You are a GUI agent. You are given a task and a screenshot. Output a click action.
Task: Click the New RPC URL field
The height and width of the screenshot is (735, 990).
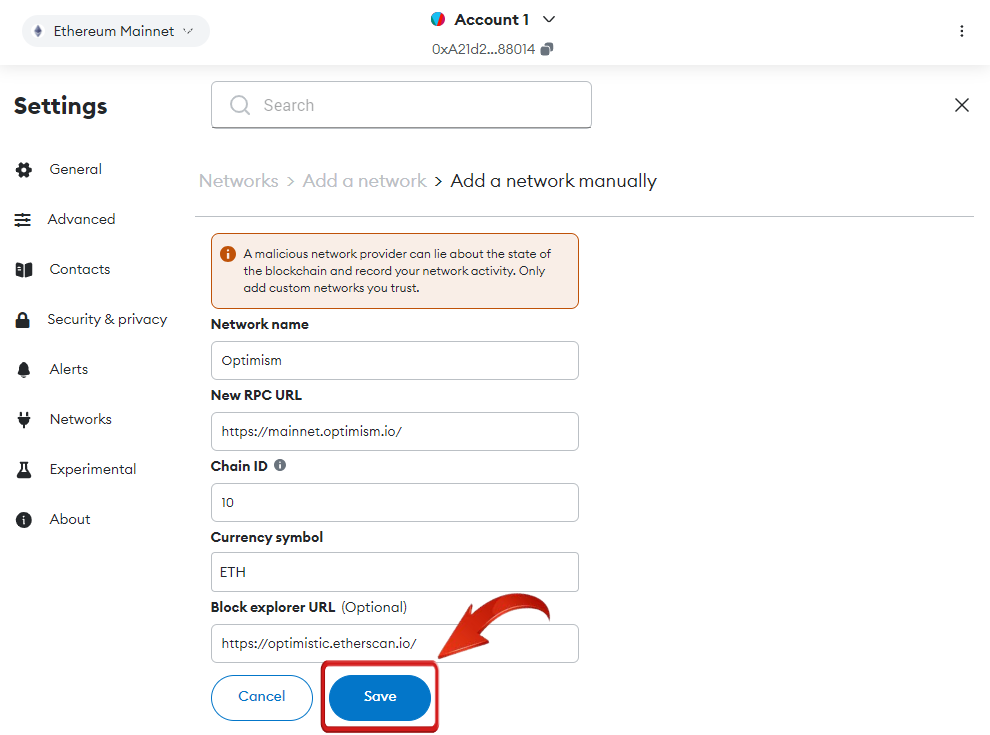point(395,431)
